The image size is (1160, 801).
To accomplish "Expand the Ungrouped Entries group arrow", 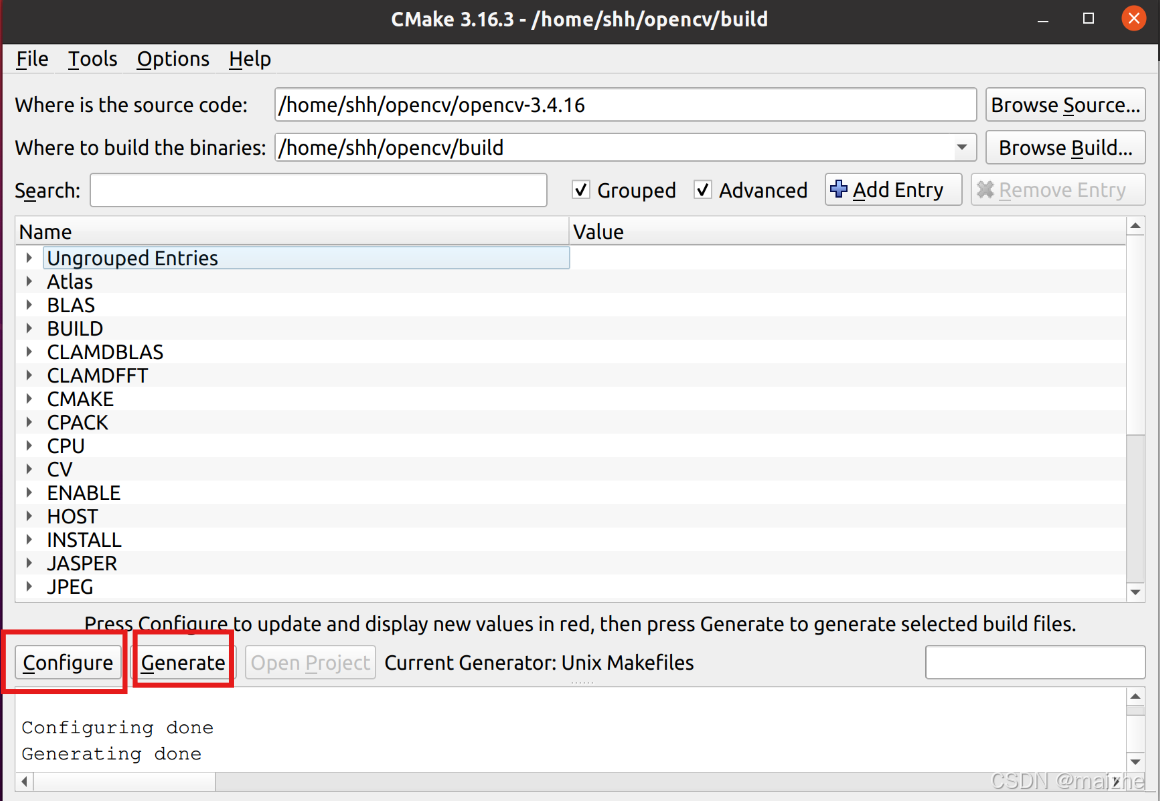I will point(29,257).
